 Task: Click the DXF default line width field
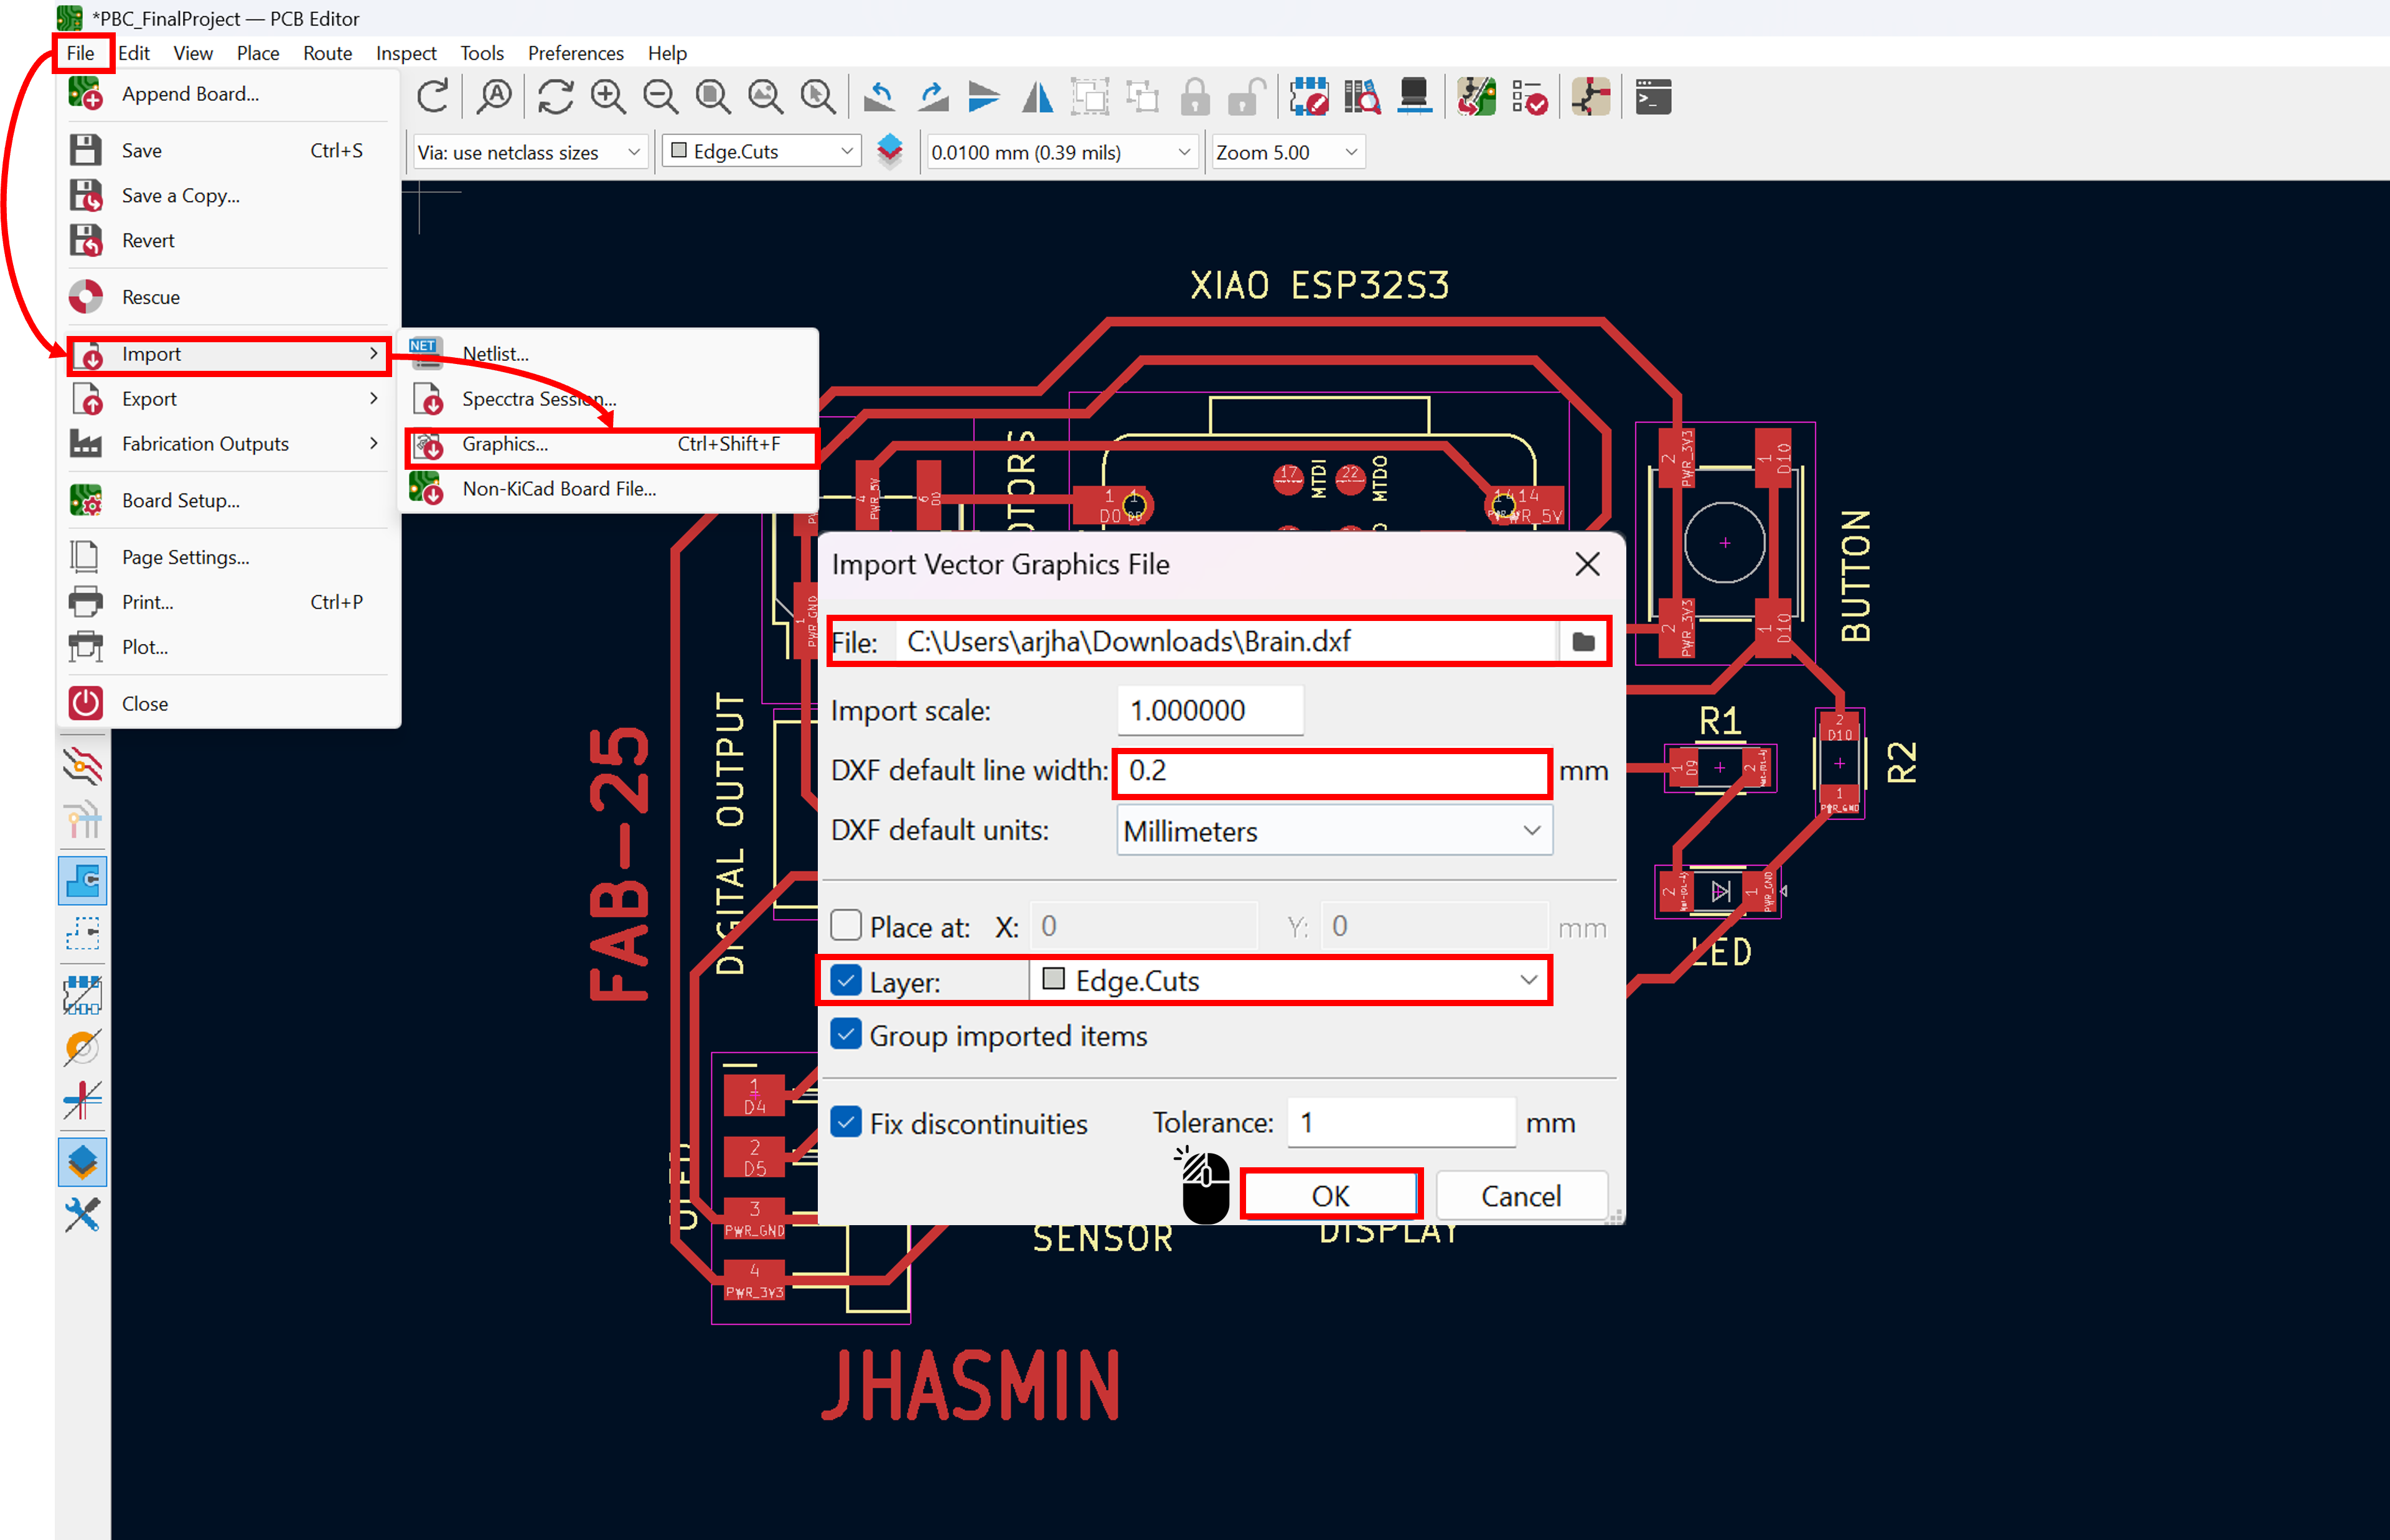pyautogui.click(x=1331, y=771)
